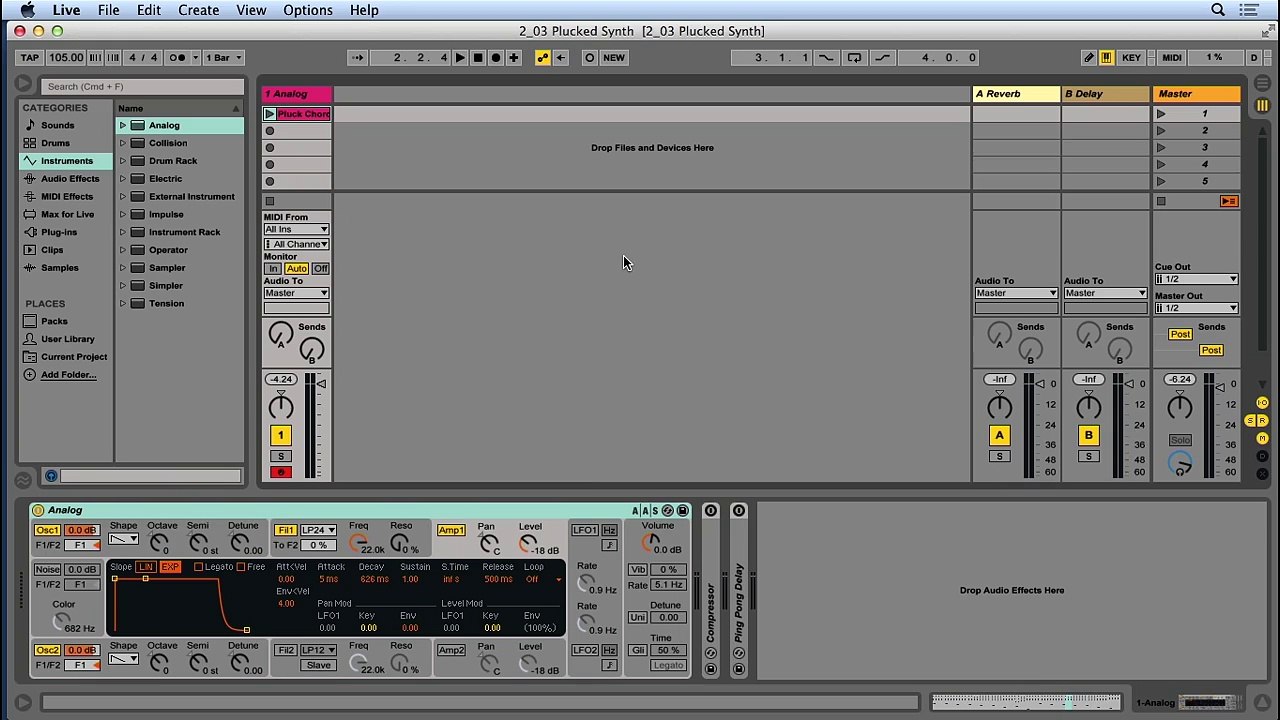Image resolution: width=1280 pixels, height=720 pixels.
Task: Enable KEY map mode
Action: [1131, 57]
